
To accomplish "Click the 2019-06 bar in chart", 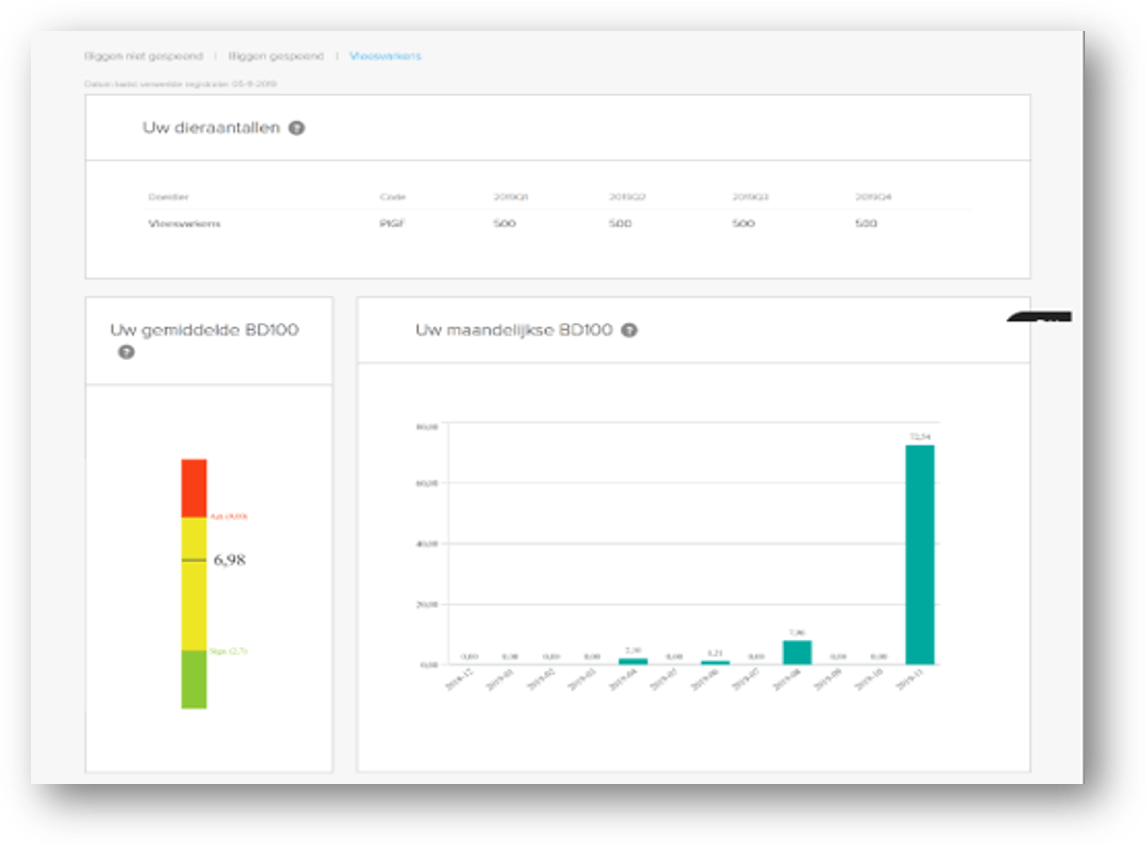I will pos(715,662).
